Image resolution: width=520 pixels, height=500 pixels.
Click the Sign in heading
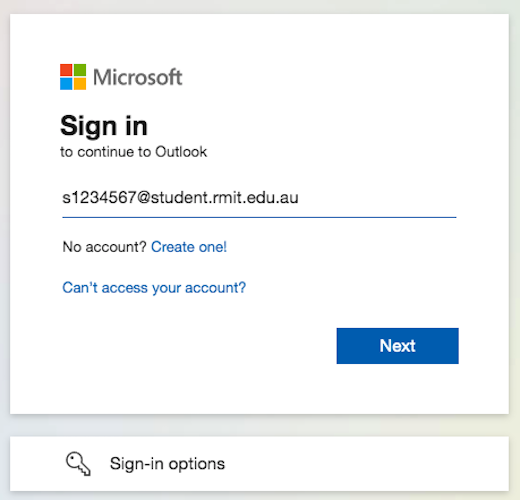click(104, 126)
